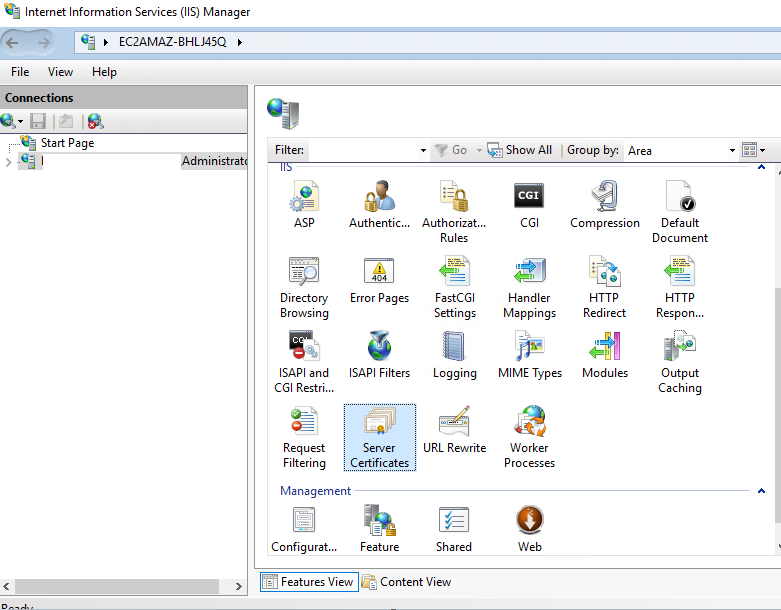The width and height of the screenshot is (781, 610).
Task: Open HTTP Redirect feature
Action: tap(604, 288)
